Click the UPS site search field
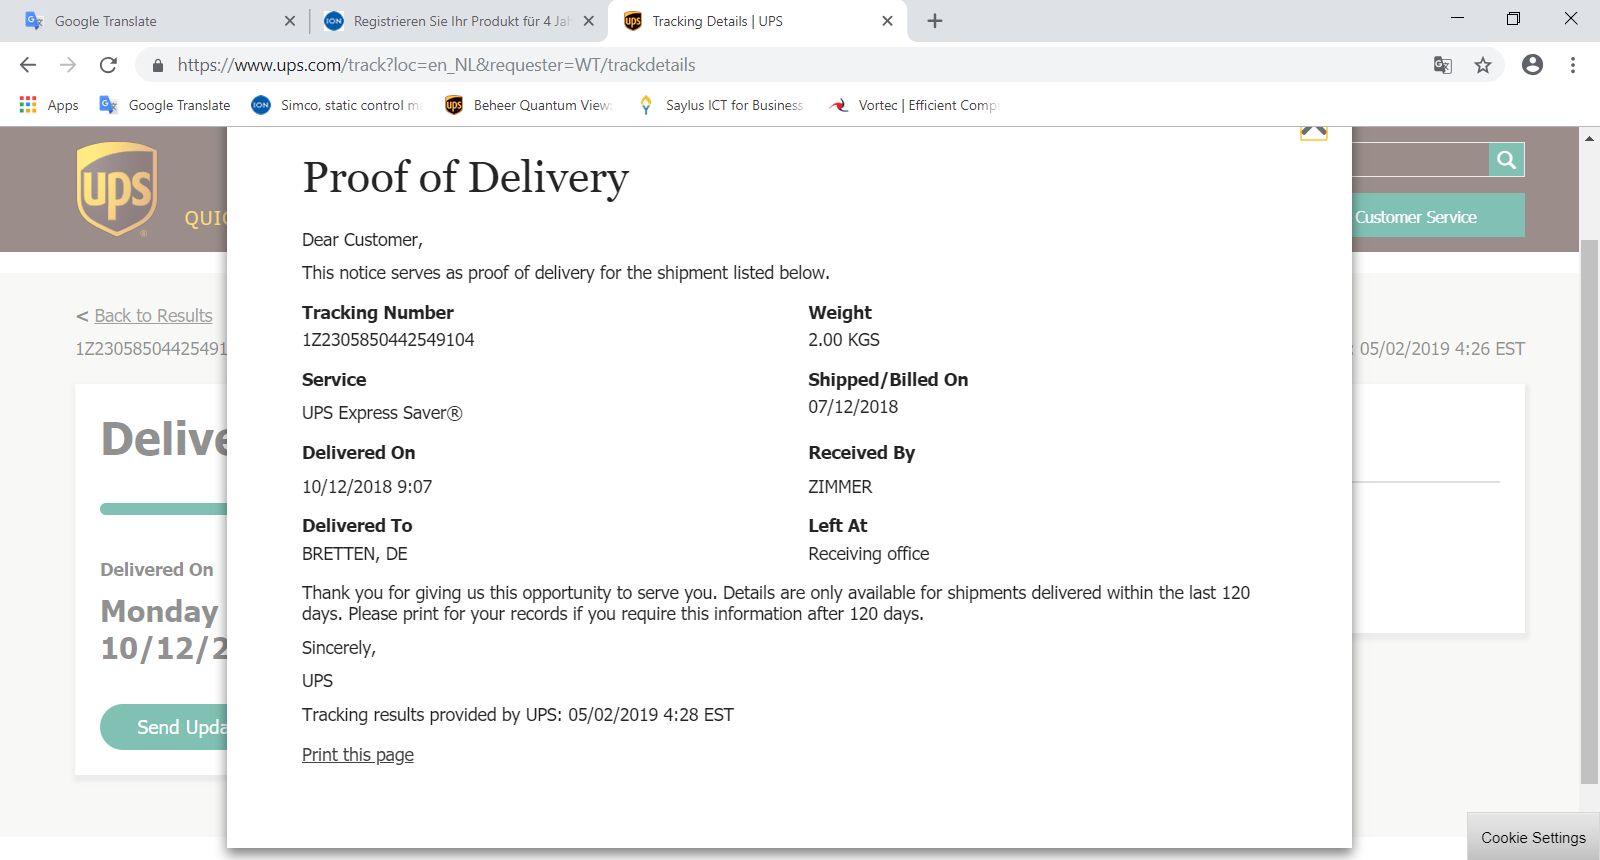 point(1420,160)
